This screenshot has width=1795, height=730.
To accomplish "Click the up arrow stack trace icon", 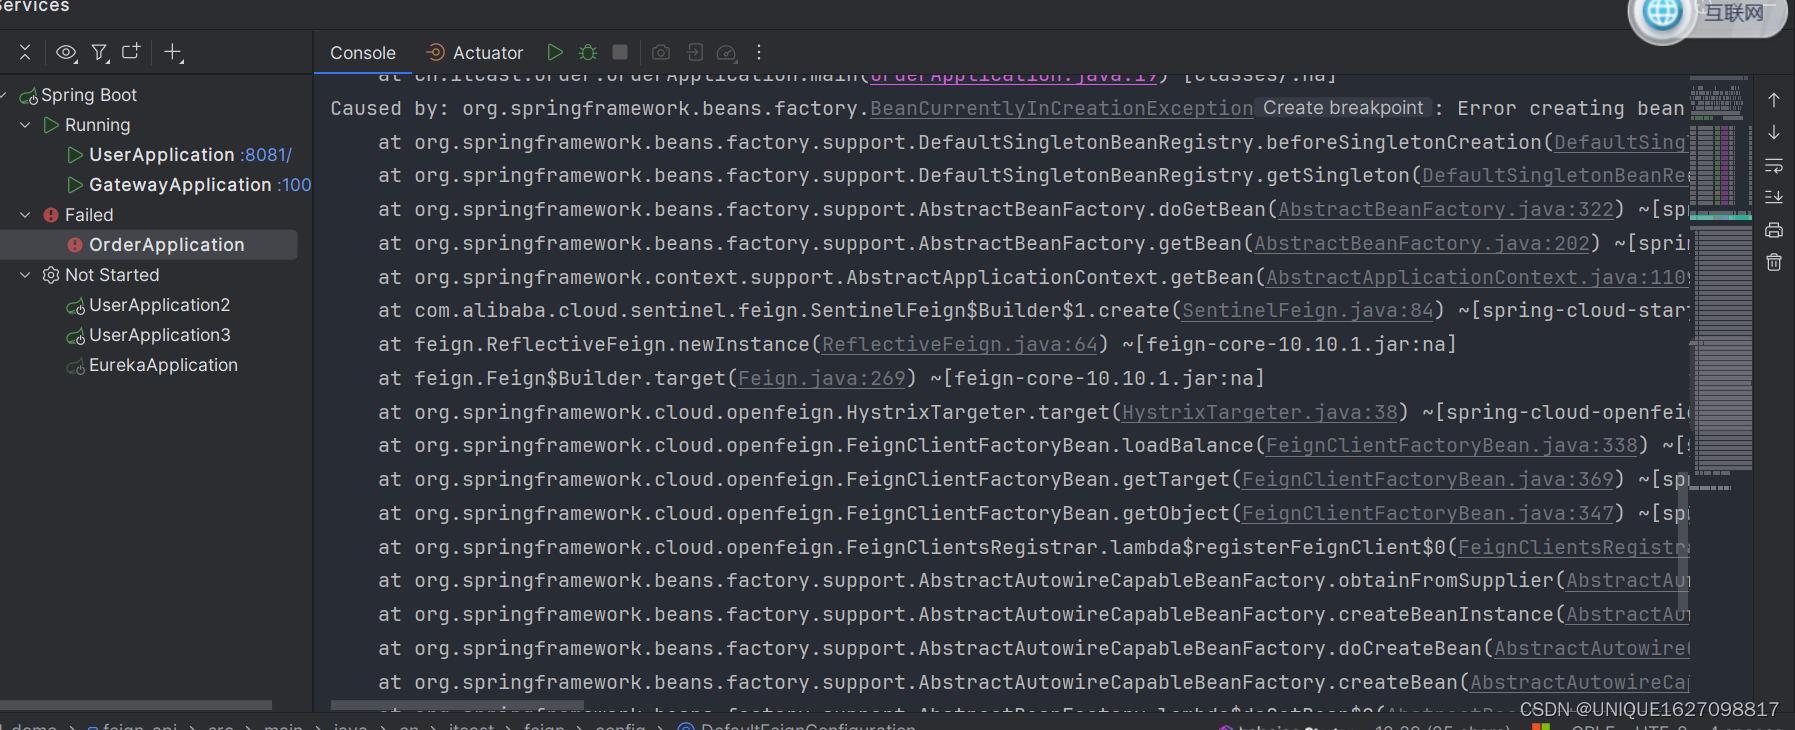I will click(x=1774, y=100).
